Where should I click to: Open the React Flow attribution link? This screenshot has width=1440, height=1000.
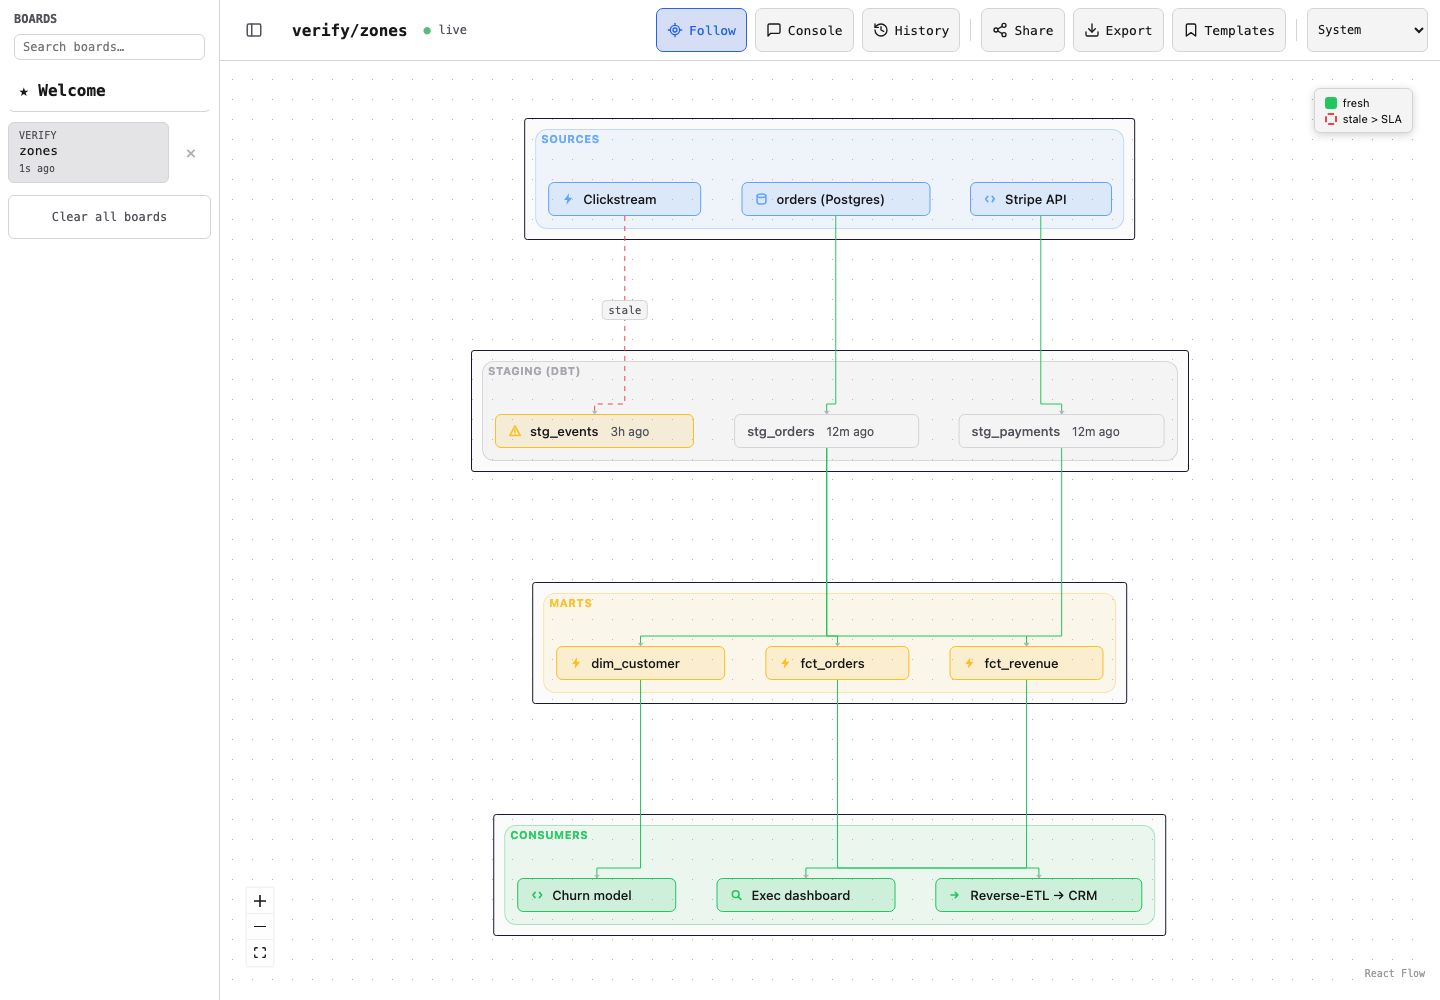click(x=1394, y=973)
